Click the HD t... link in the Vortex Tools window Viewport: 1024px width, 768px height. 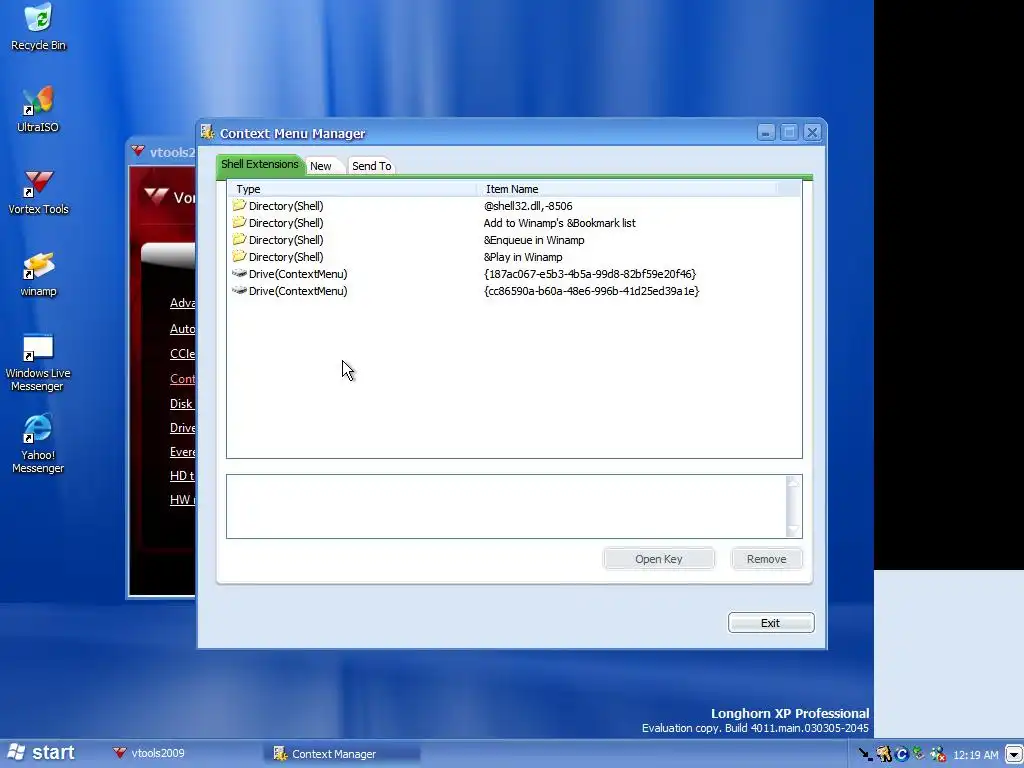[x=182, y=475]
